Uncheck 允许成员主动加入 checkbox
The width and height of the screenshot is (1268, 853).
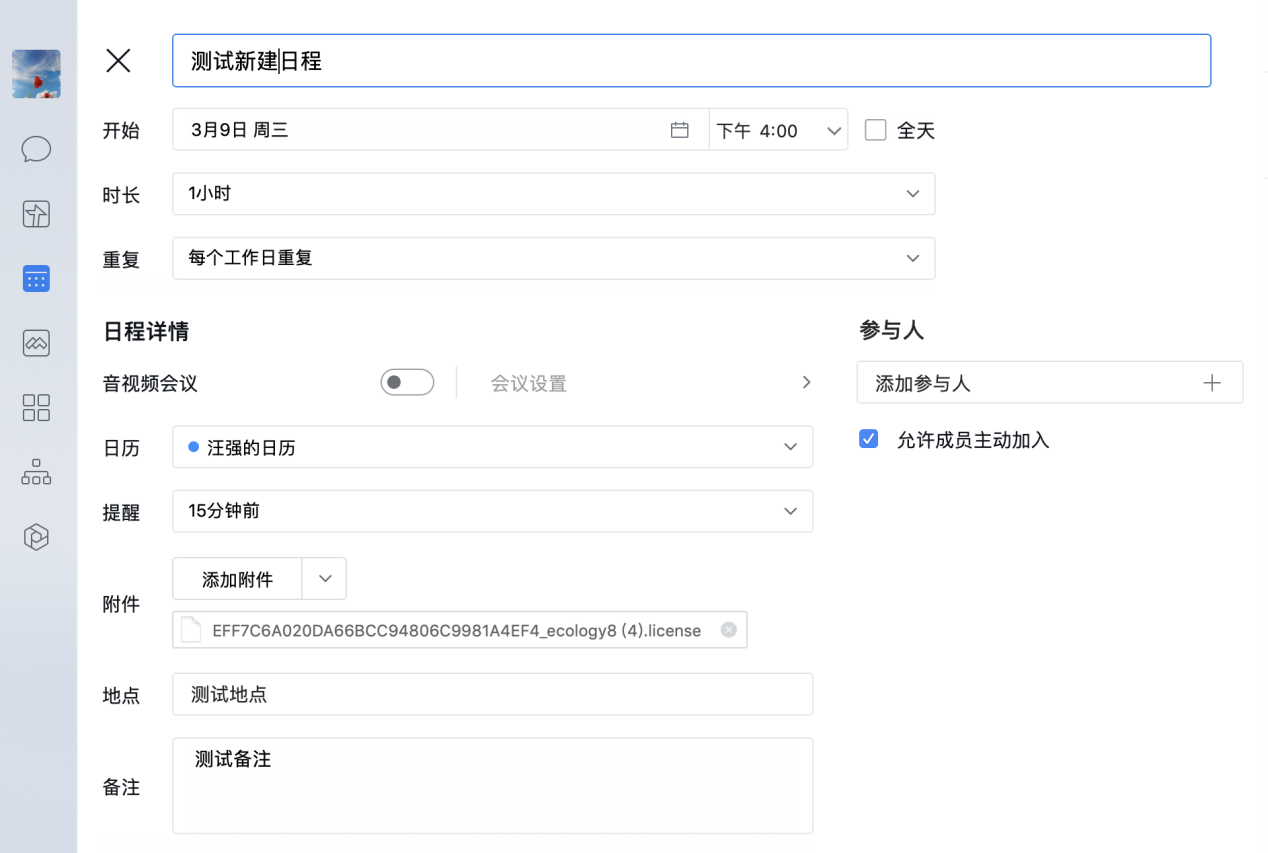point(869,439)
